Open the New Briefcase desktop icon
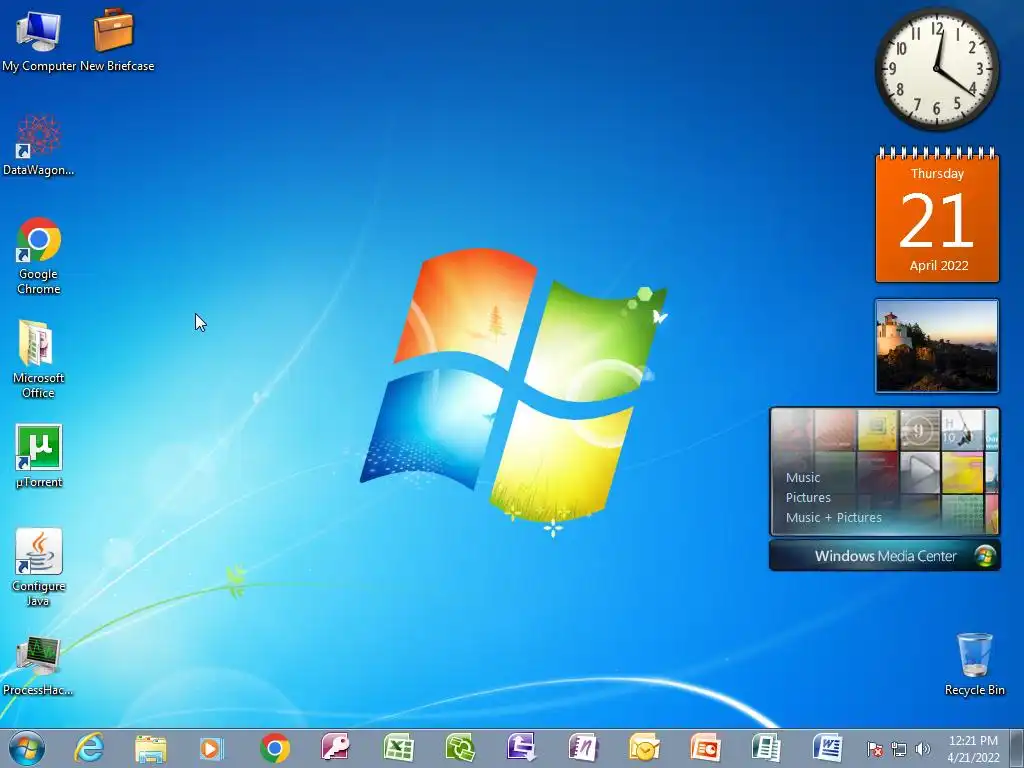 pos(116,40)
